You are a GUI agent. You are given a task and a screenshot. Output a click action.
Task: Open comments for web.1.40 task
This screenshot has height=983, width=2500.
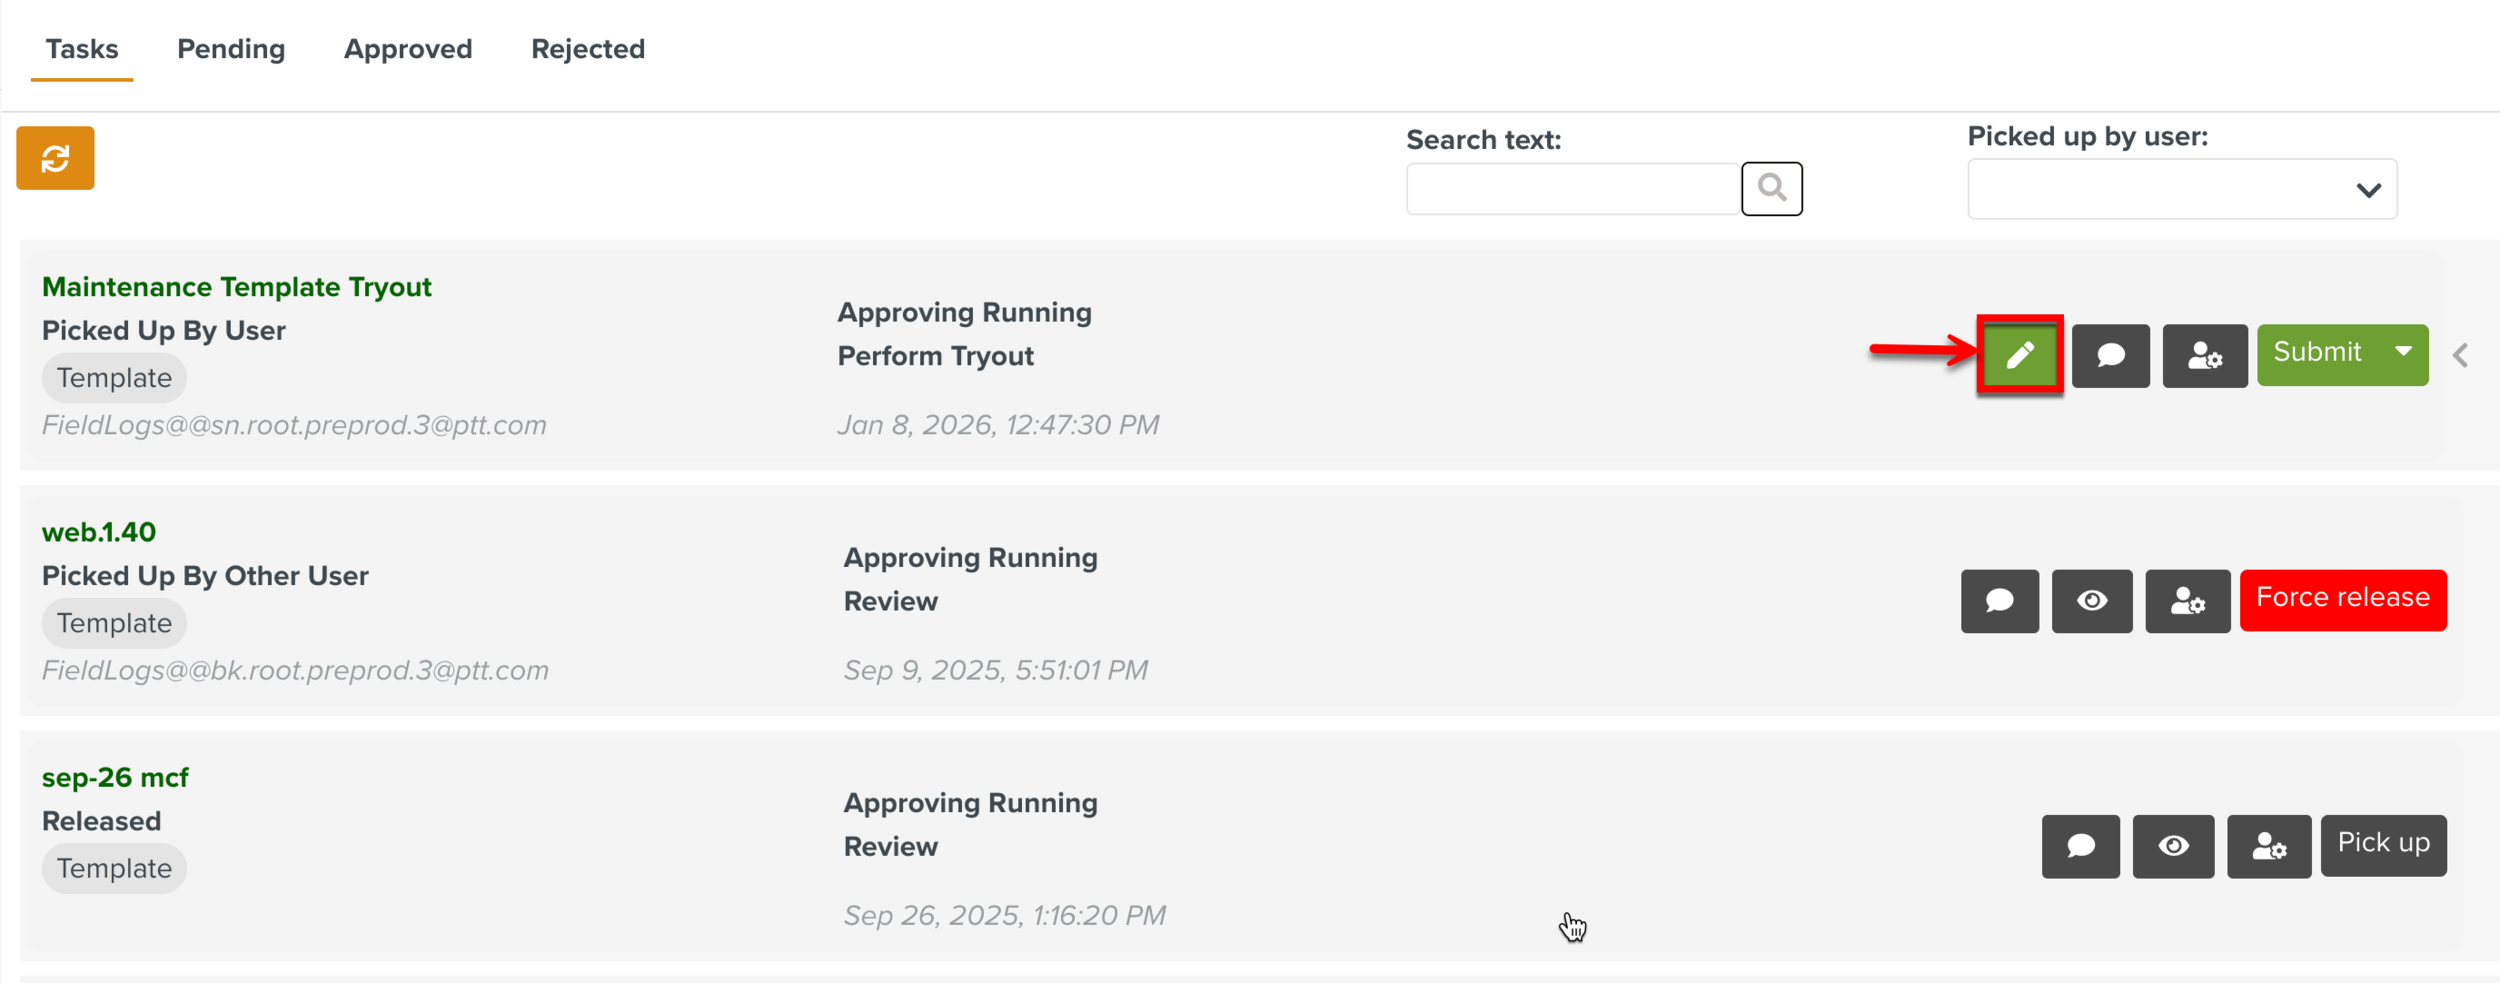point(1999,601)
